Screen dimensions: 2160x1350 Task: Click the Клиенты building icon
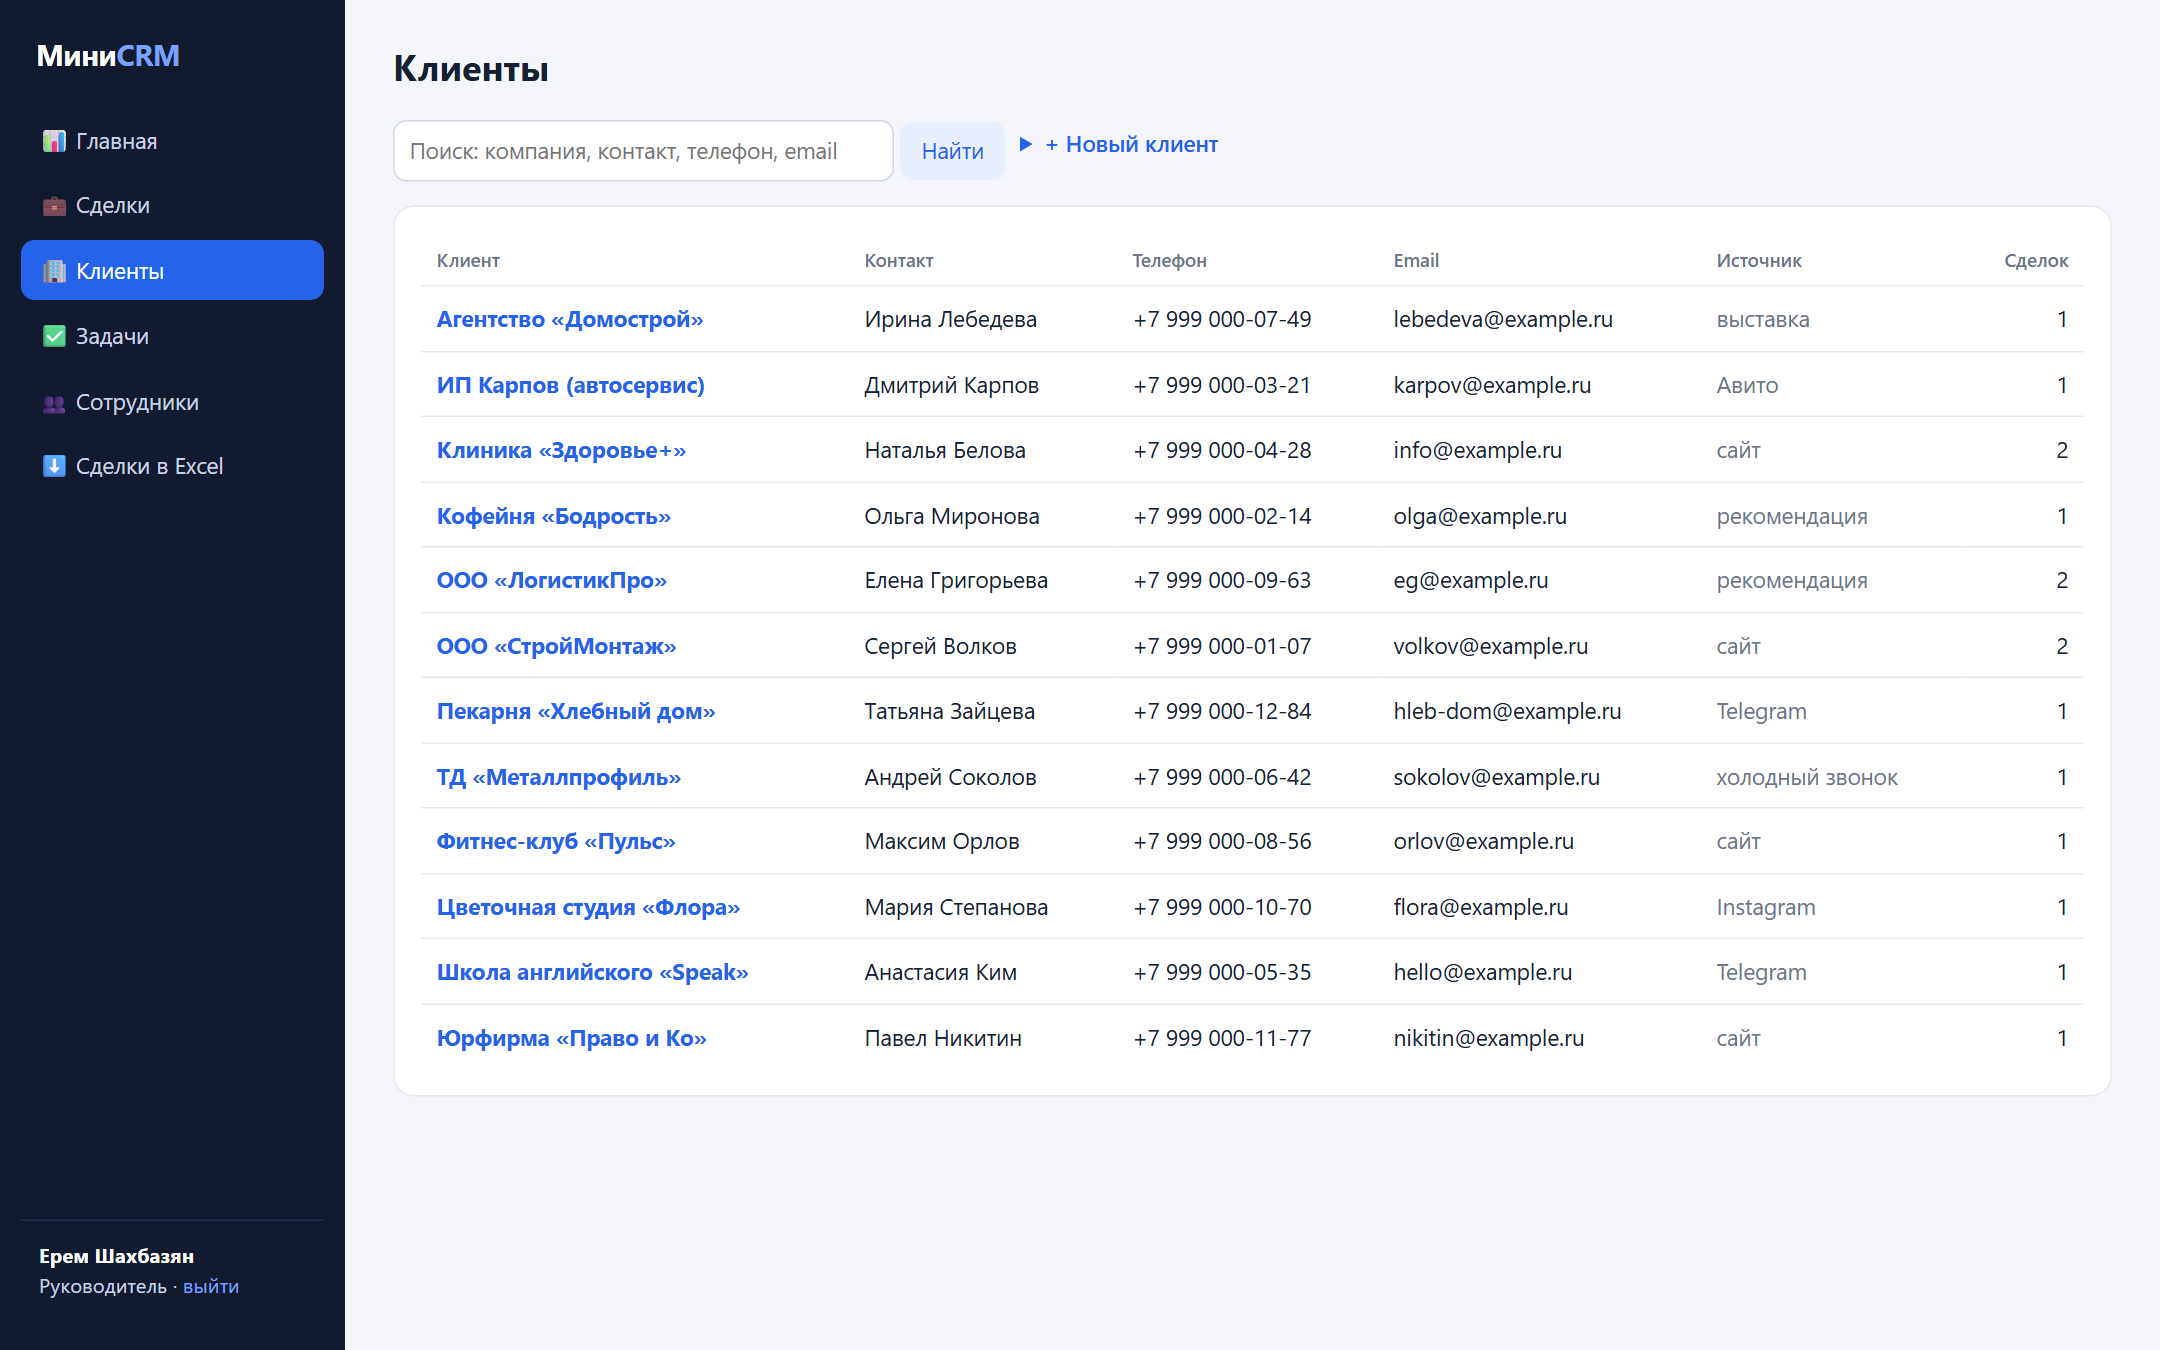(54, 271)
